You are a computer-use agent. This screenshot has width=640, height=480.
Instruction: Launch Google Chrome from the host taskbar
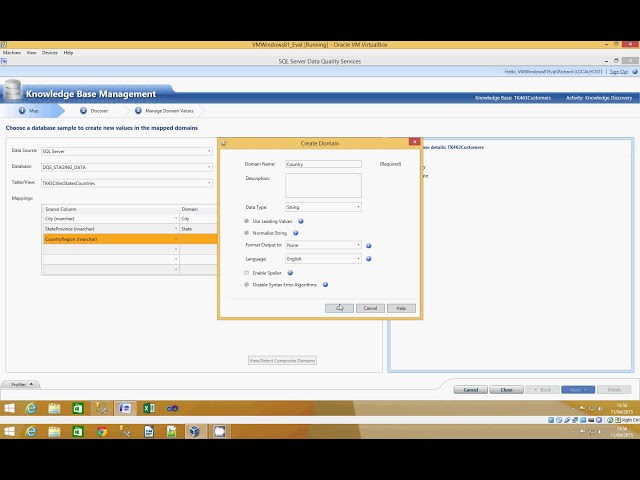[102, 431]
